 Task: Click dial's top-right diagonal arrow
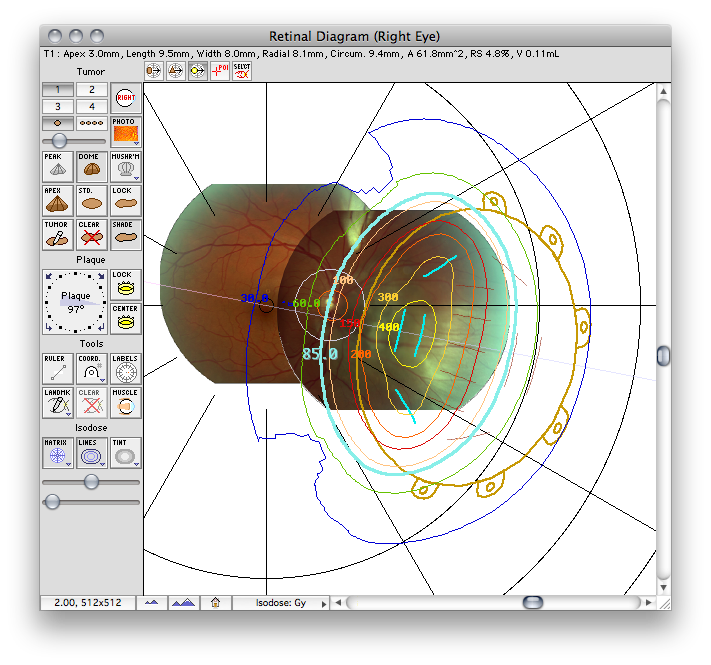(102, 276)
